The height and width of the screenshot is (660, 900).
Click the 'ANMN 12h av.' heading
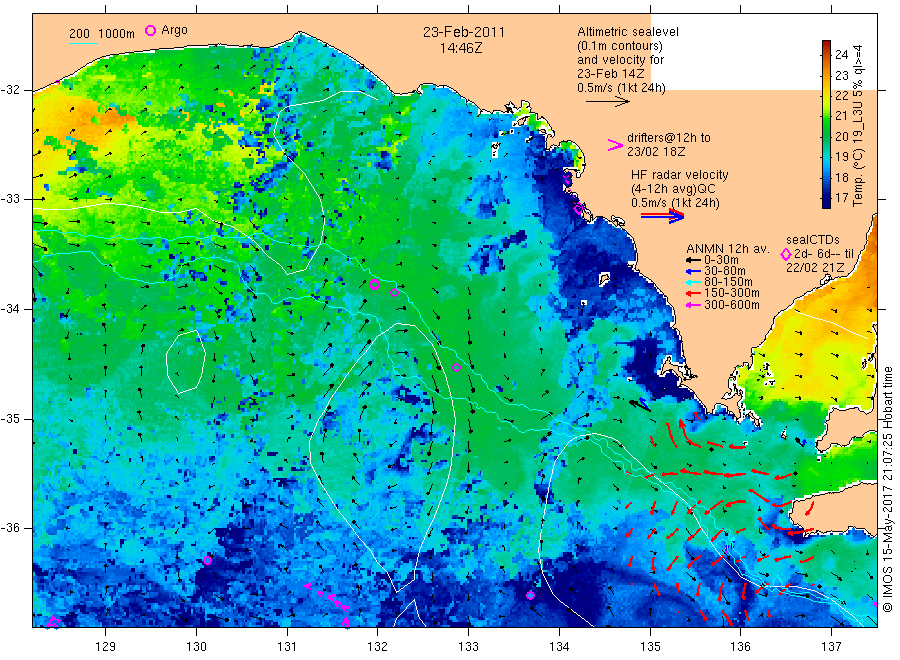728,249
